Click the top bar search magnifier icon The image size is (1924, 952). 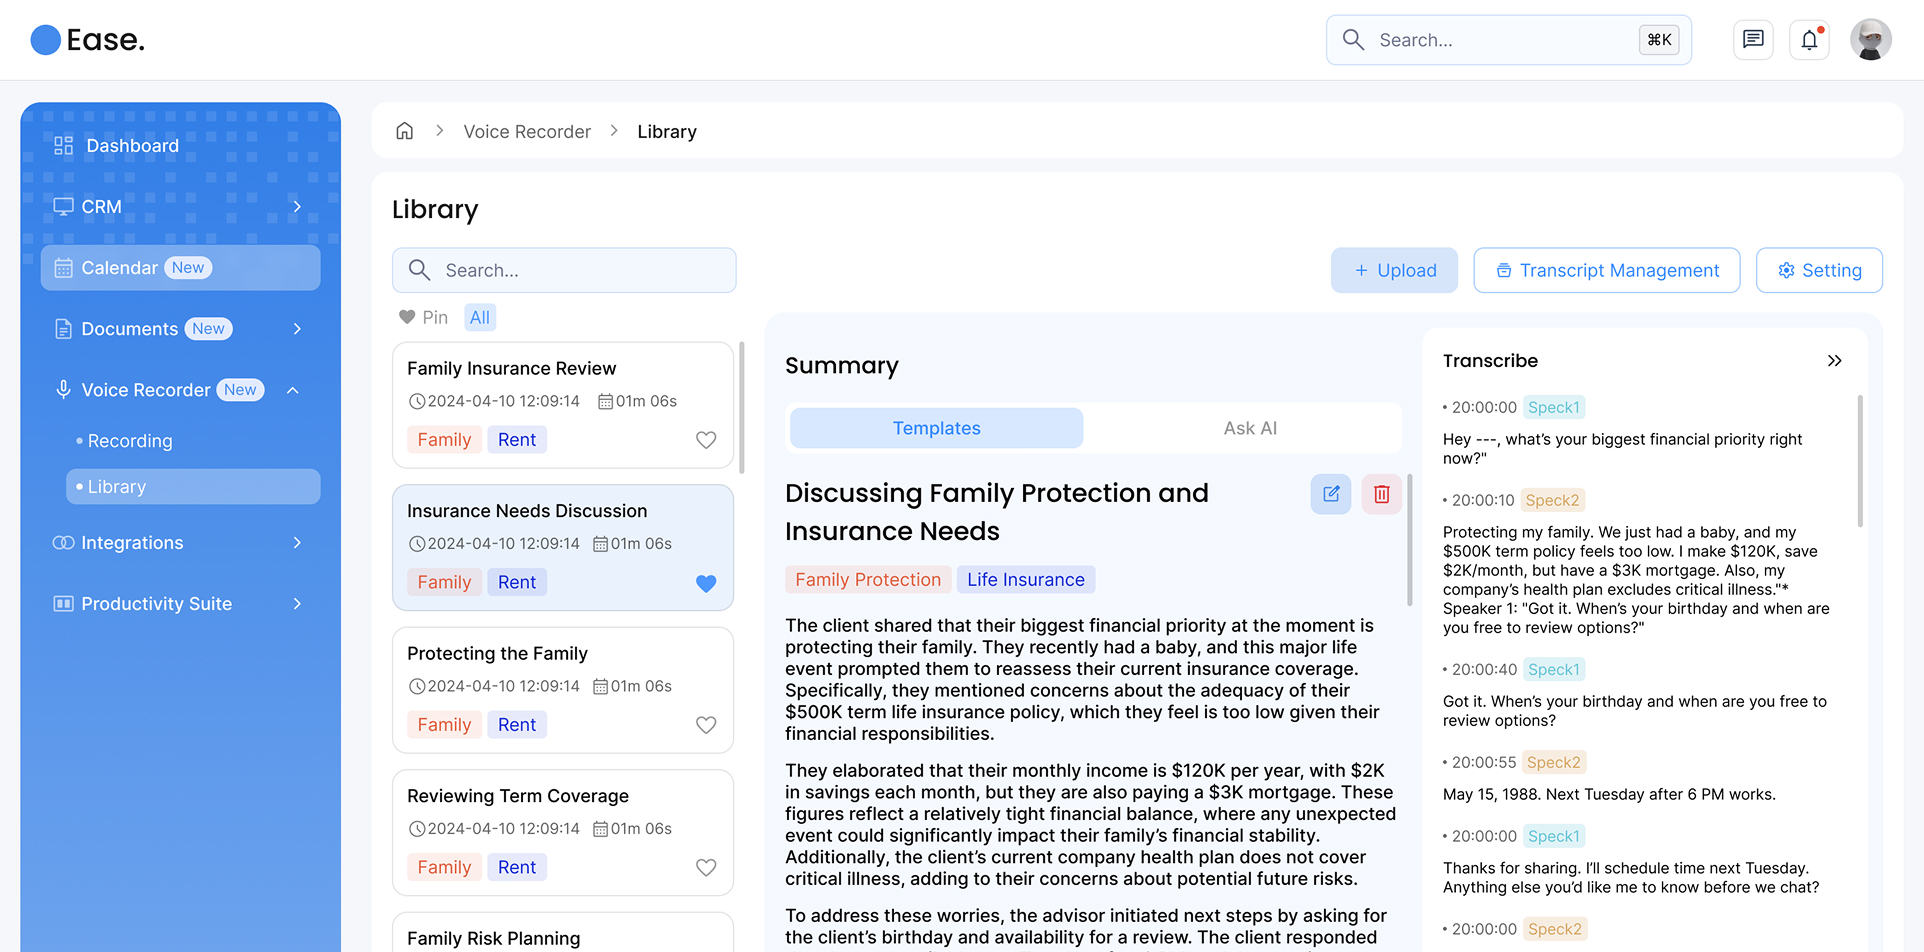[1353, 40]
